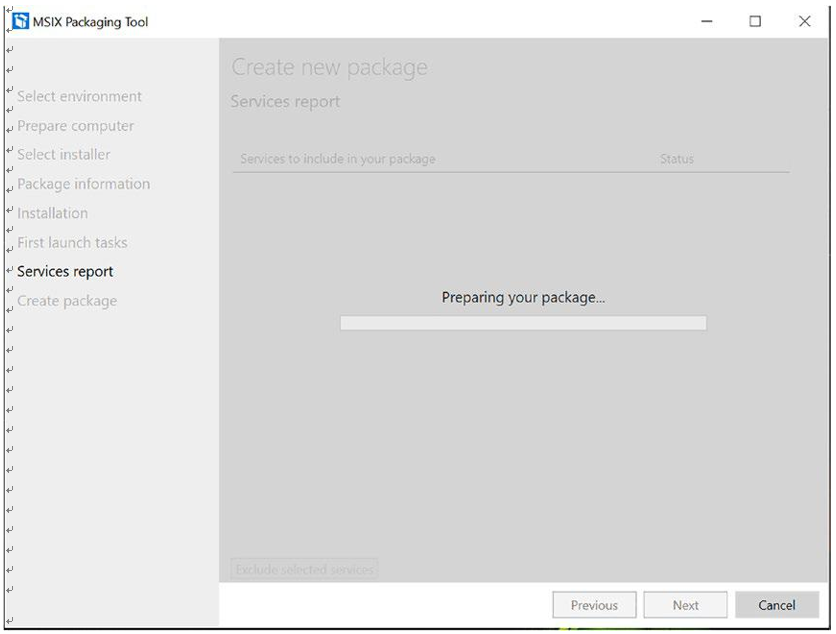Go to the Select environment step

point(79,97)
